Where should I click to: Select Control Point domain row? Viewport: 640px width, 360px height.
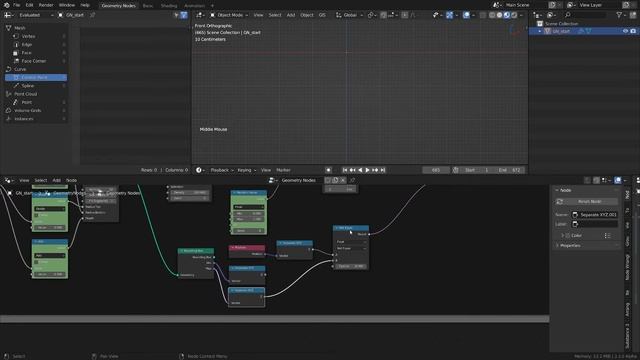(x=36, y=77)
